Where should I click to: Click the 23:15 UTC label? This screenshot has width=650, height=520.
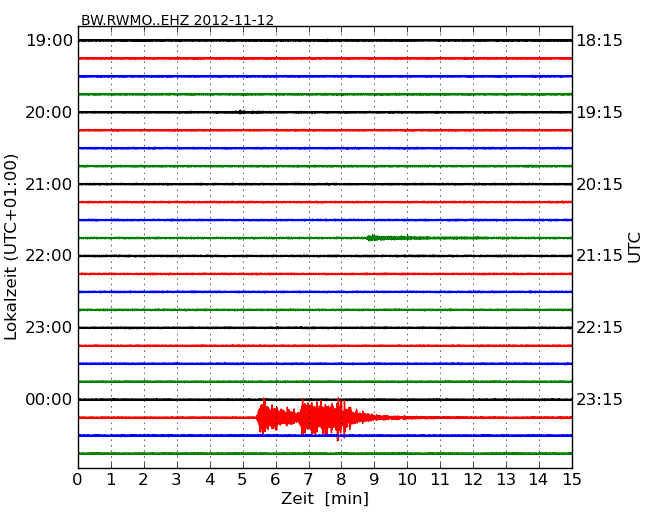pyautogui.click(x=599, y=399)
